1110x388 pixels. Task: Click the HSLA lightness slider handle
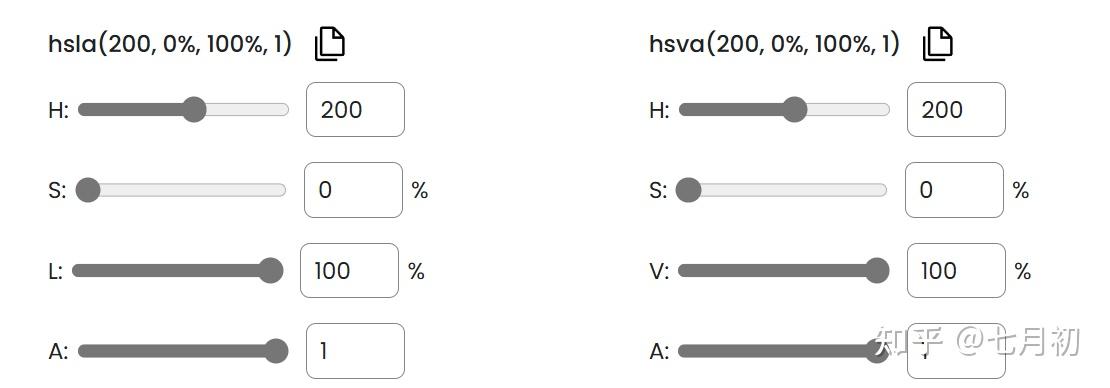(270, 270)
